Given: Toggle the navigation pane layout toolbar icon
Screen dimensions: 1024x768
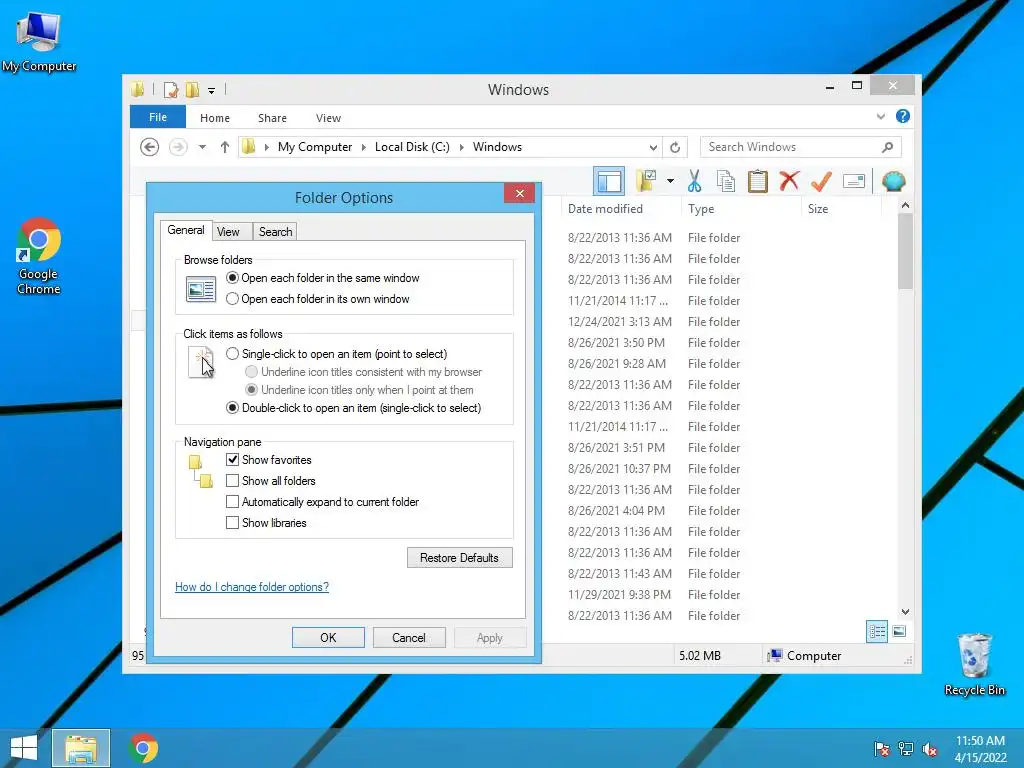Looking at the screenshot, I should [609, 181].
